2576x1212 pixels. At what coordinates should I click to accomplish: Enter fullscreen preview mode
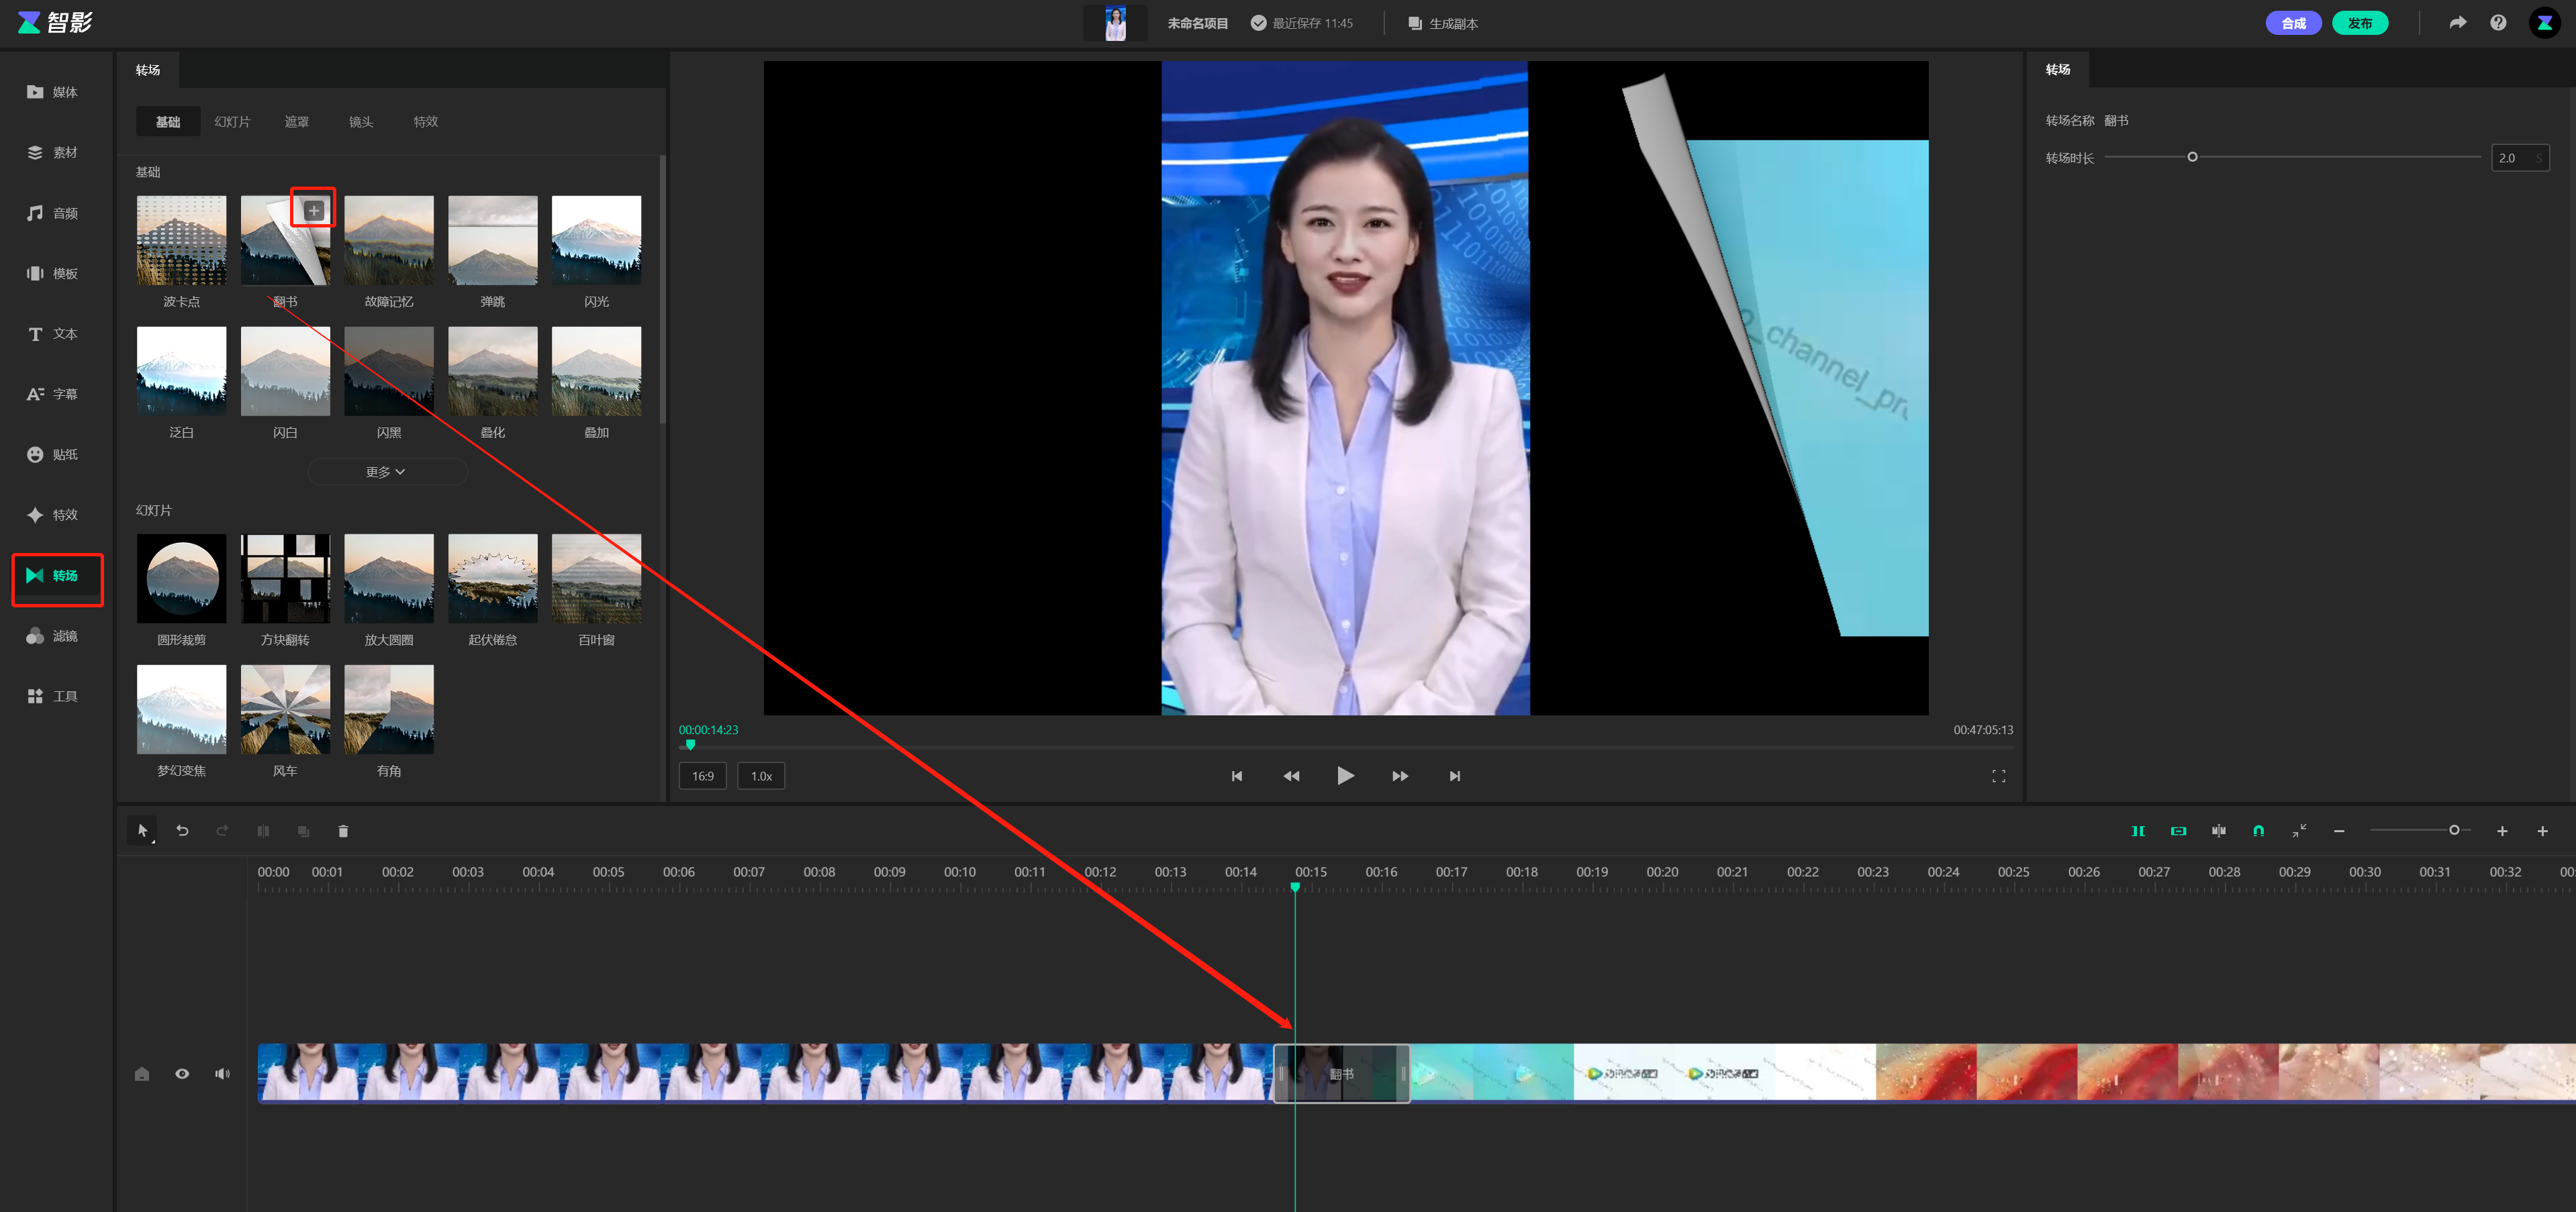pyautogui.click(x=1998, y=776)
